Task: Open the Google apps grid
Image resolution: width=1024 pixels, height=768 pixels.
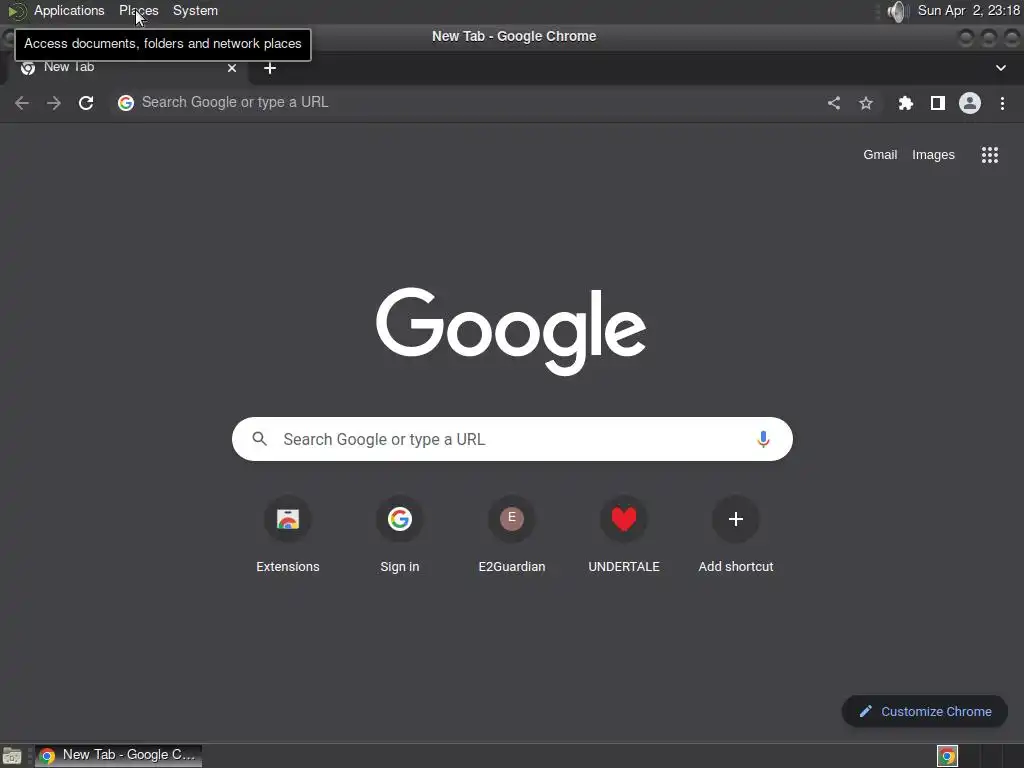Action: click(990, 155)
